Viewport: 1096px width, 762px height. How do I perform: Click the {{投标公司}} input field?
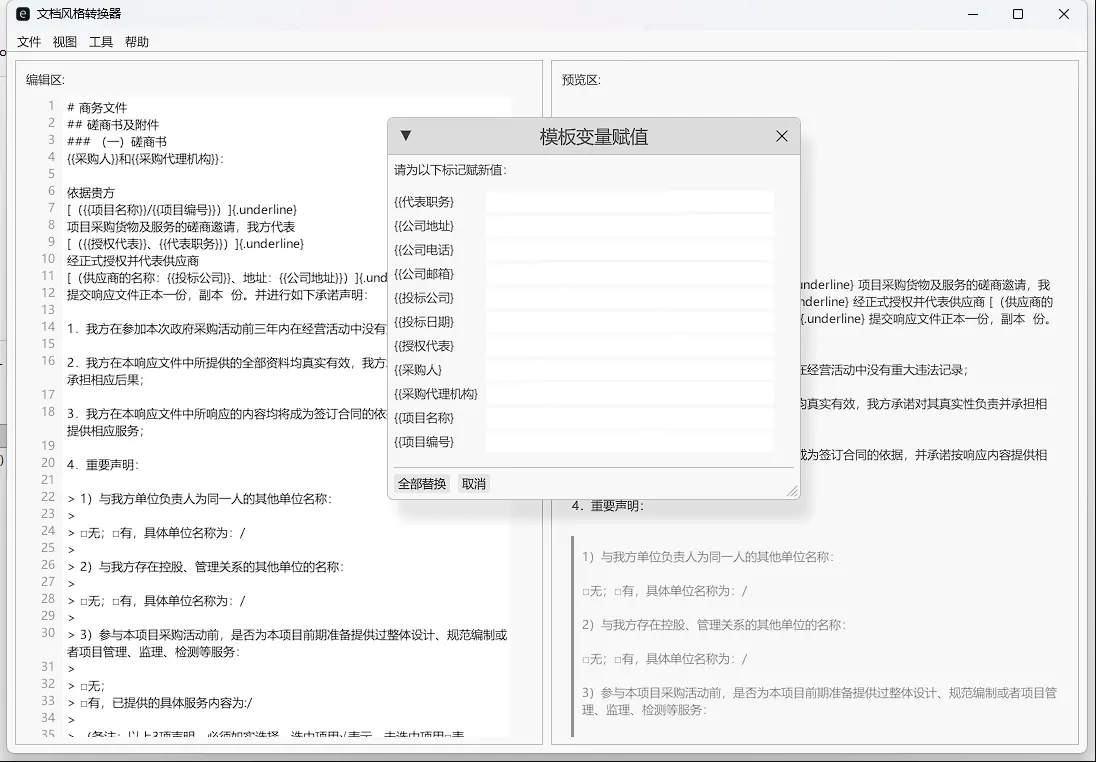tap(630, 297)
